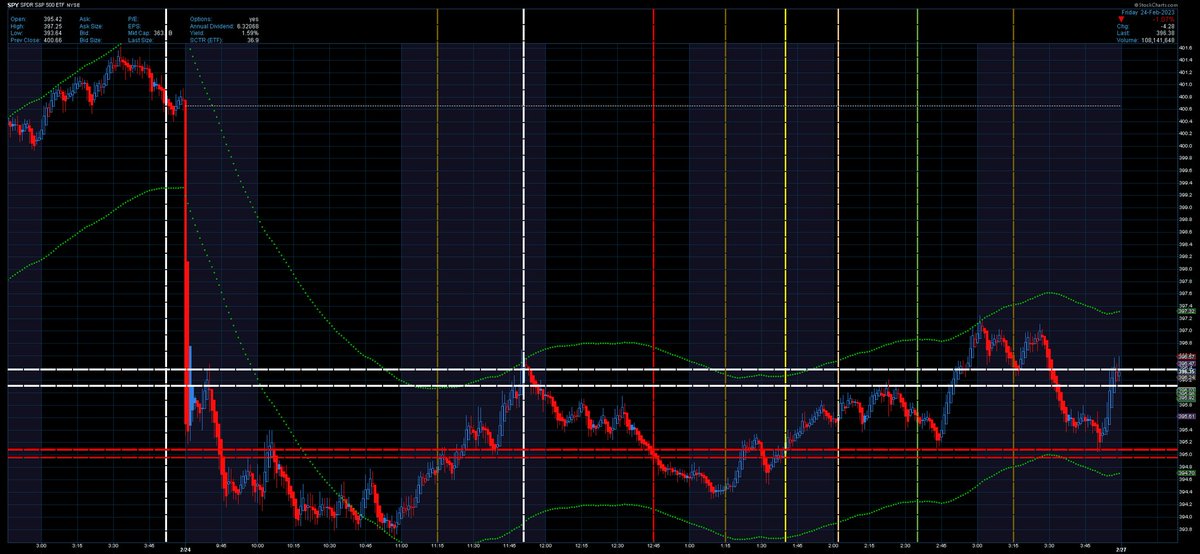Click the 394.70 green price tag
1200x554 pixels.
click(1187, 473)
